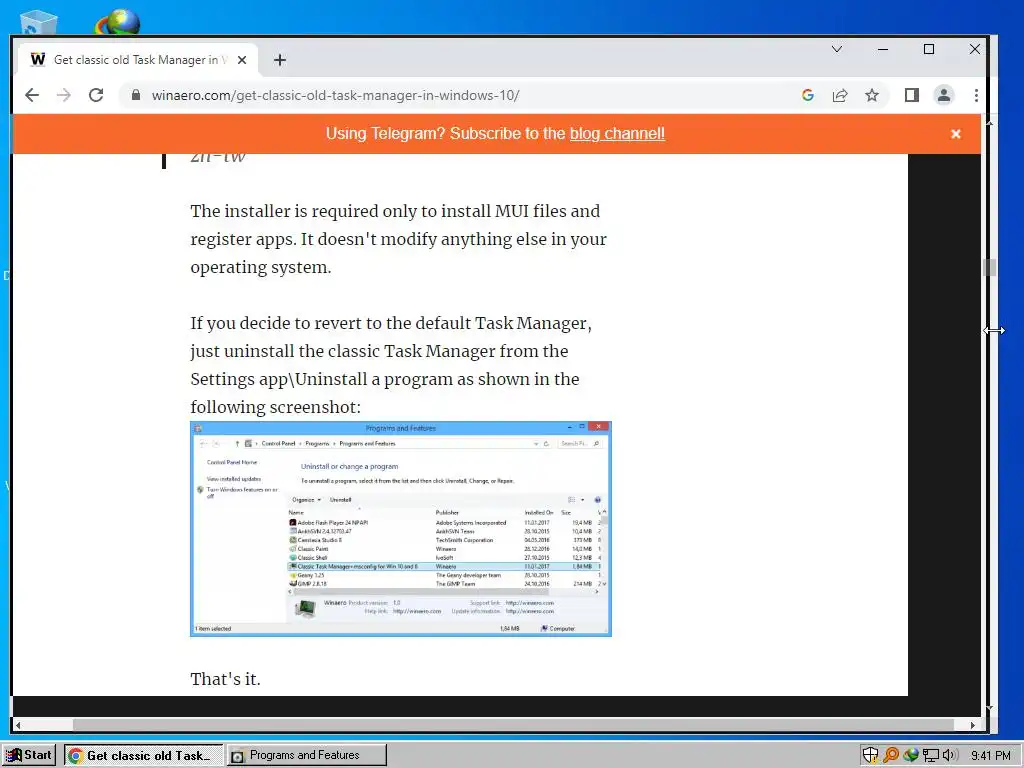Dismiss the orange Telegram banner
Viewport: 1024px width, 768px height.
[x=955, y=134]
